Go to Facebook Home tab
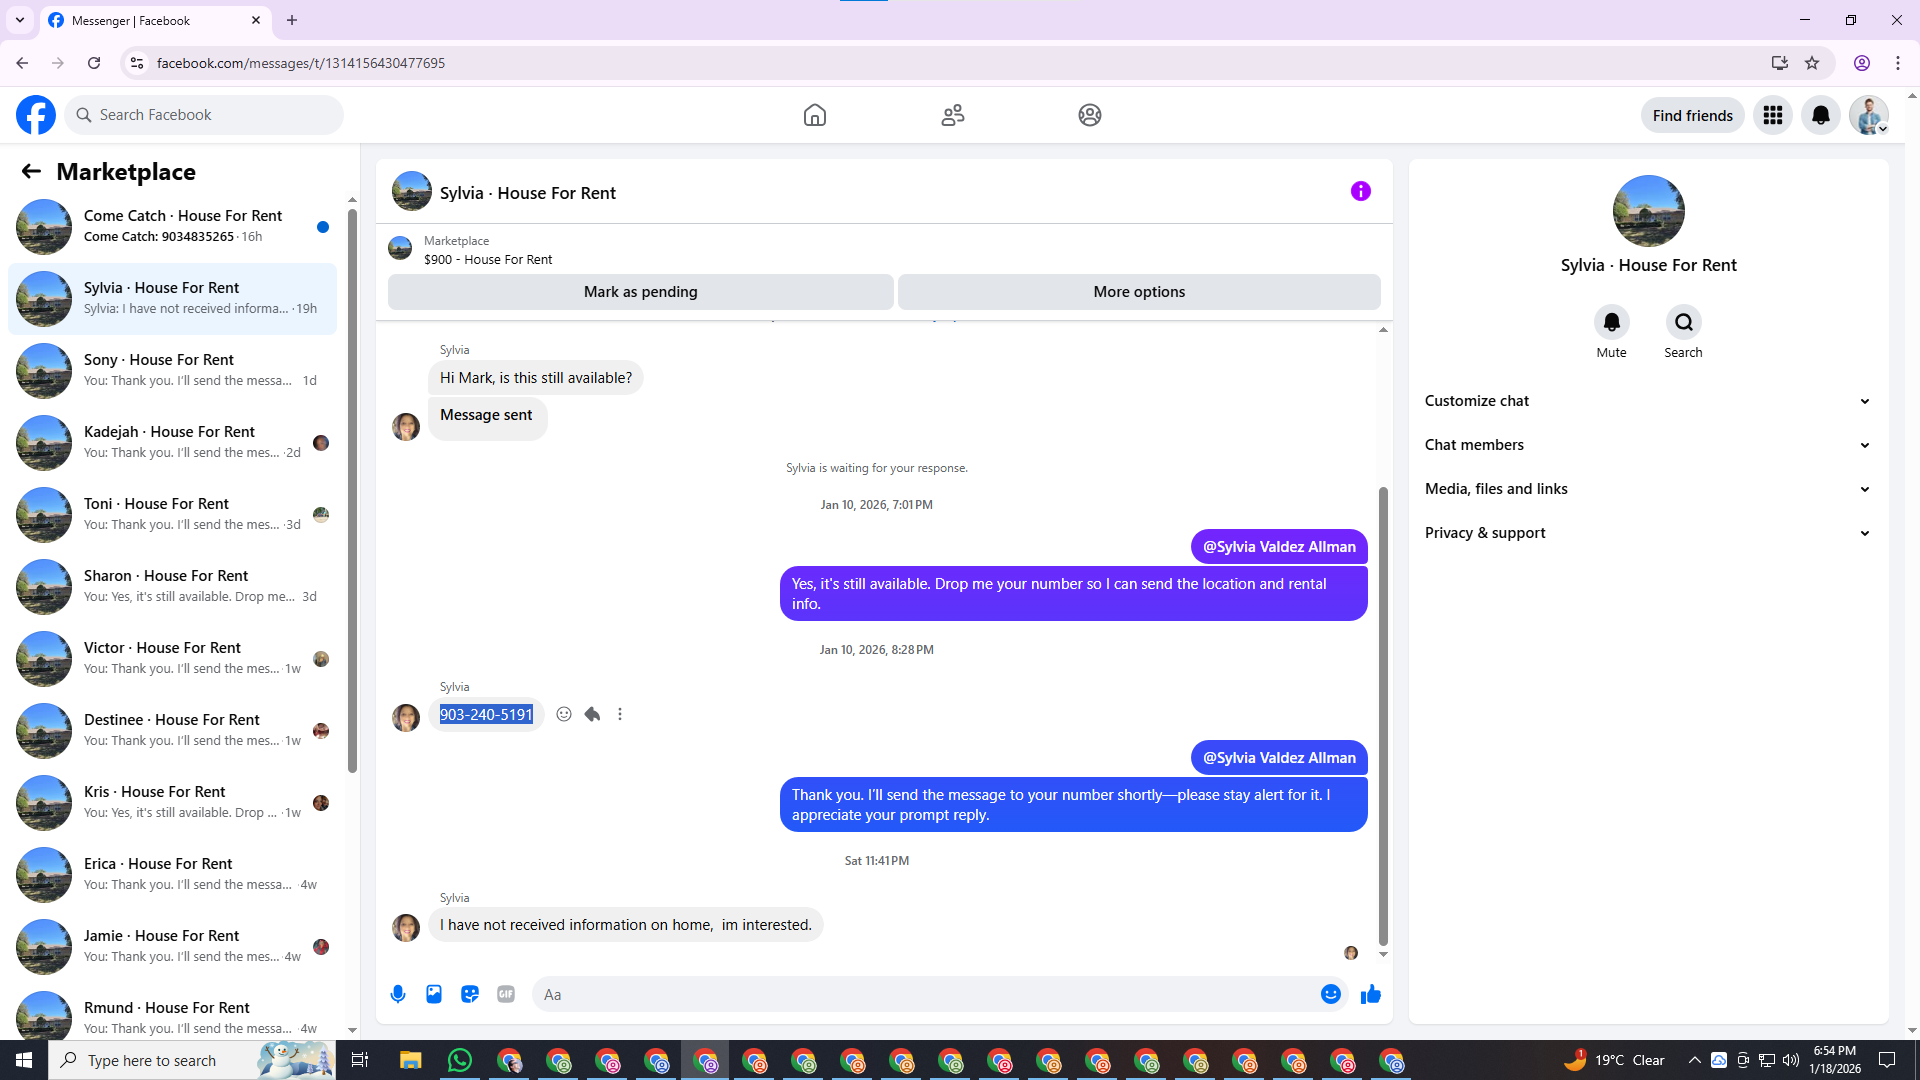Viewport: 1920px width, 1080px height. coord(815,115)
